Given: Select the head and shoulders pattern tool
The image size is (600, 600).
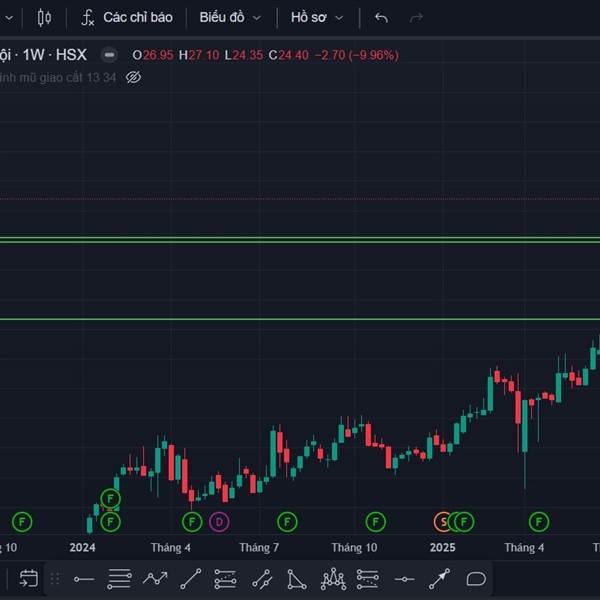Looking at the screenshot, I should [x=333, y=578].
